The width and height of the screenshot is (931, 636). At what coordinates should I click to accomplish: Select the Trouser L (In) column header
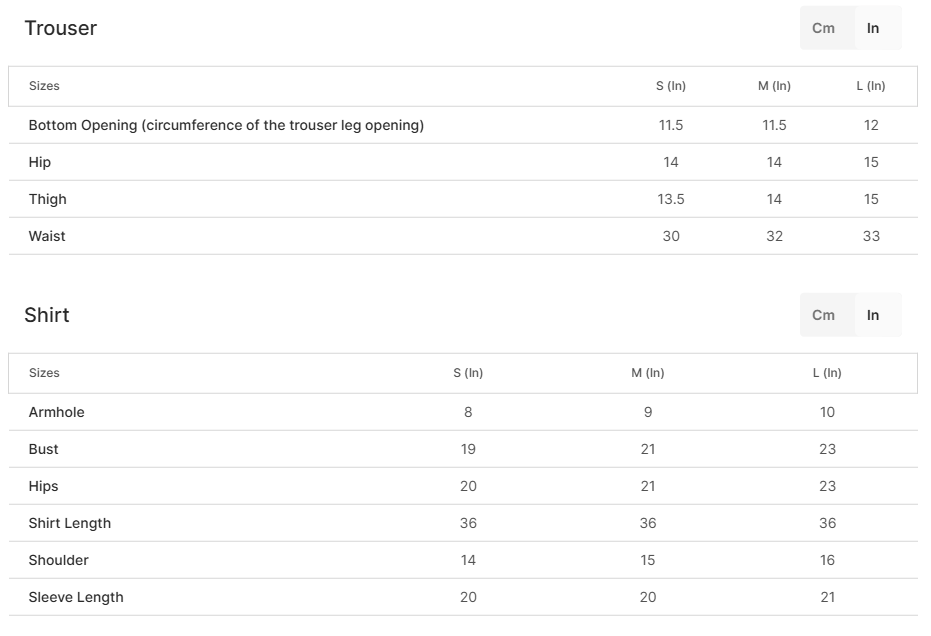click(871, 86)
